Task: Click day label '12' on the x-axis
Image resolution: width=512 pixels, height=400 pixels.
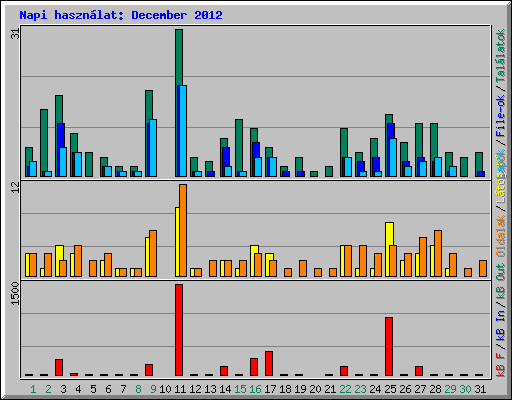Action: 195,389
